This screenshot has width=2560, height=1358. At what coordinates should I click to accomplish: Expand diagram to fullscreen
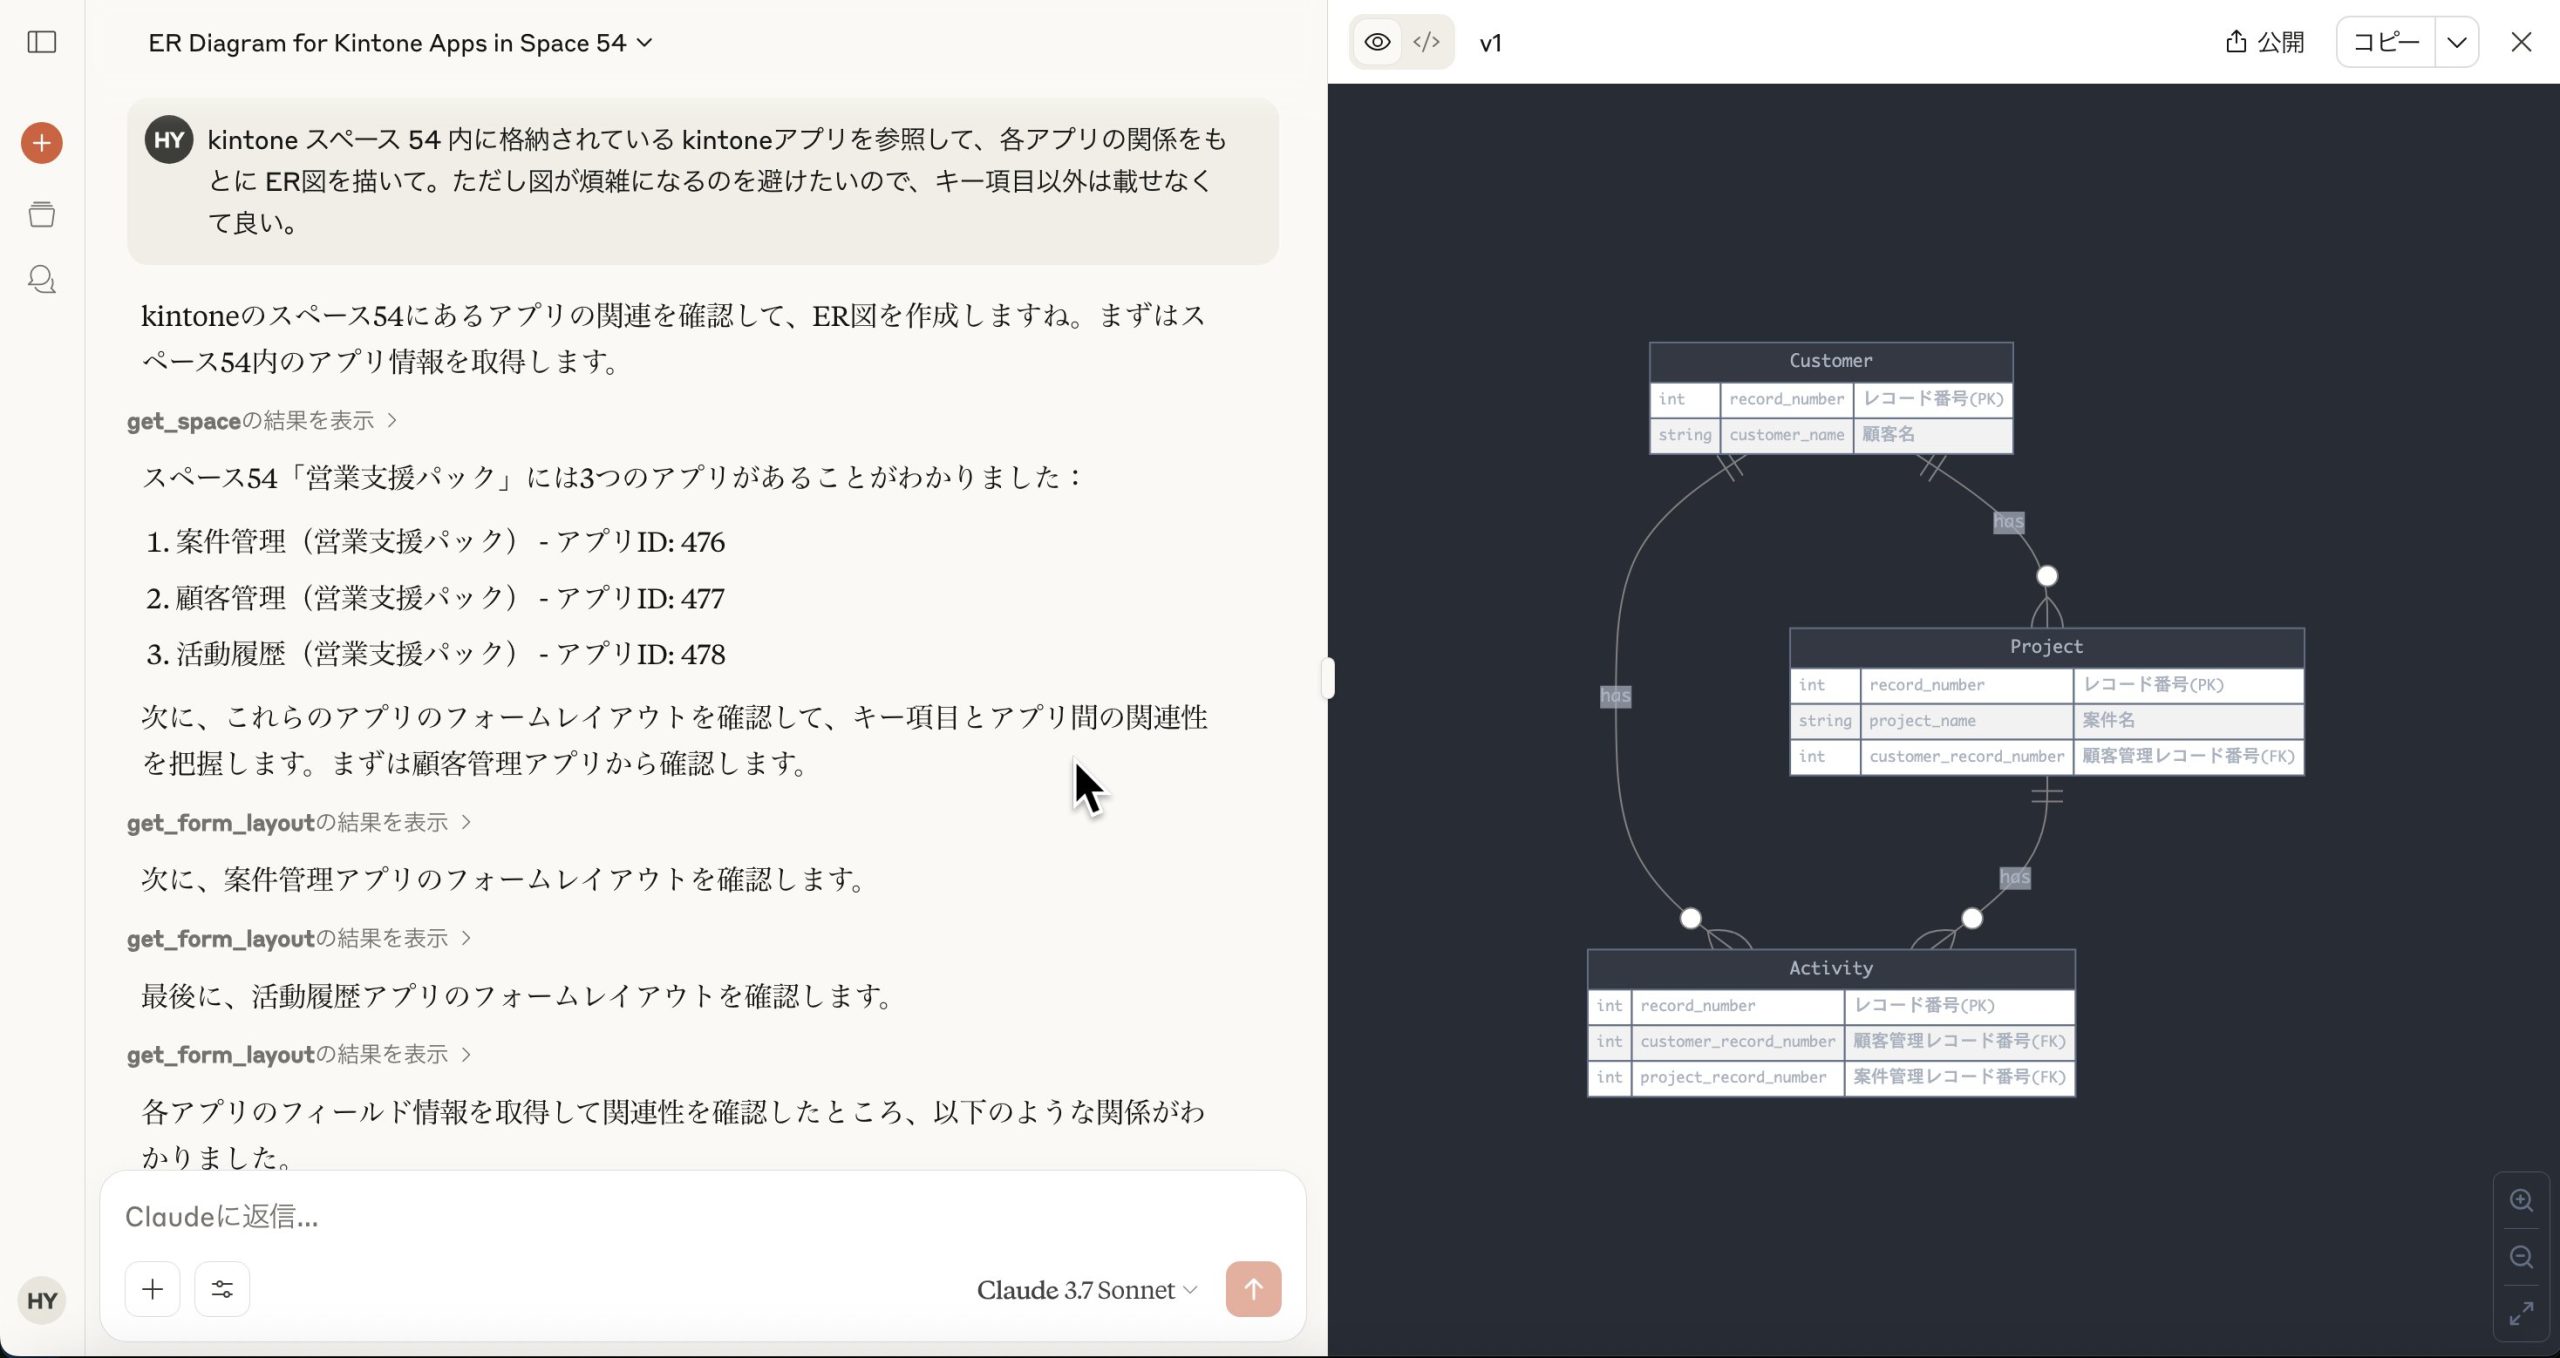pyautogui.click(x=2521, y=1313)
